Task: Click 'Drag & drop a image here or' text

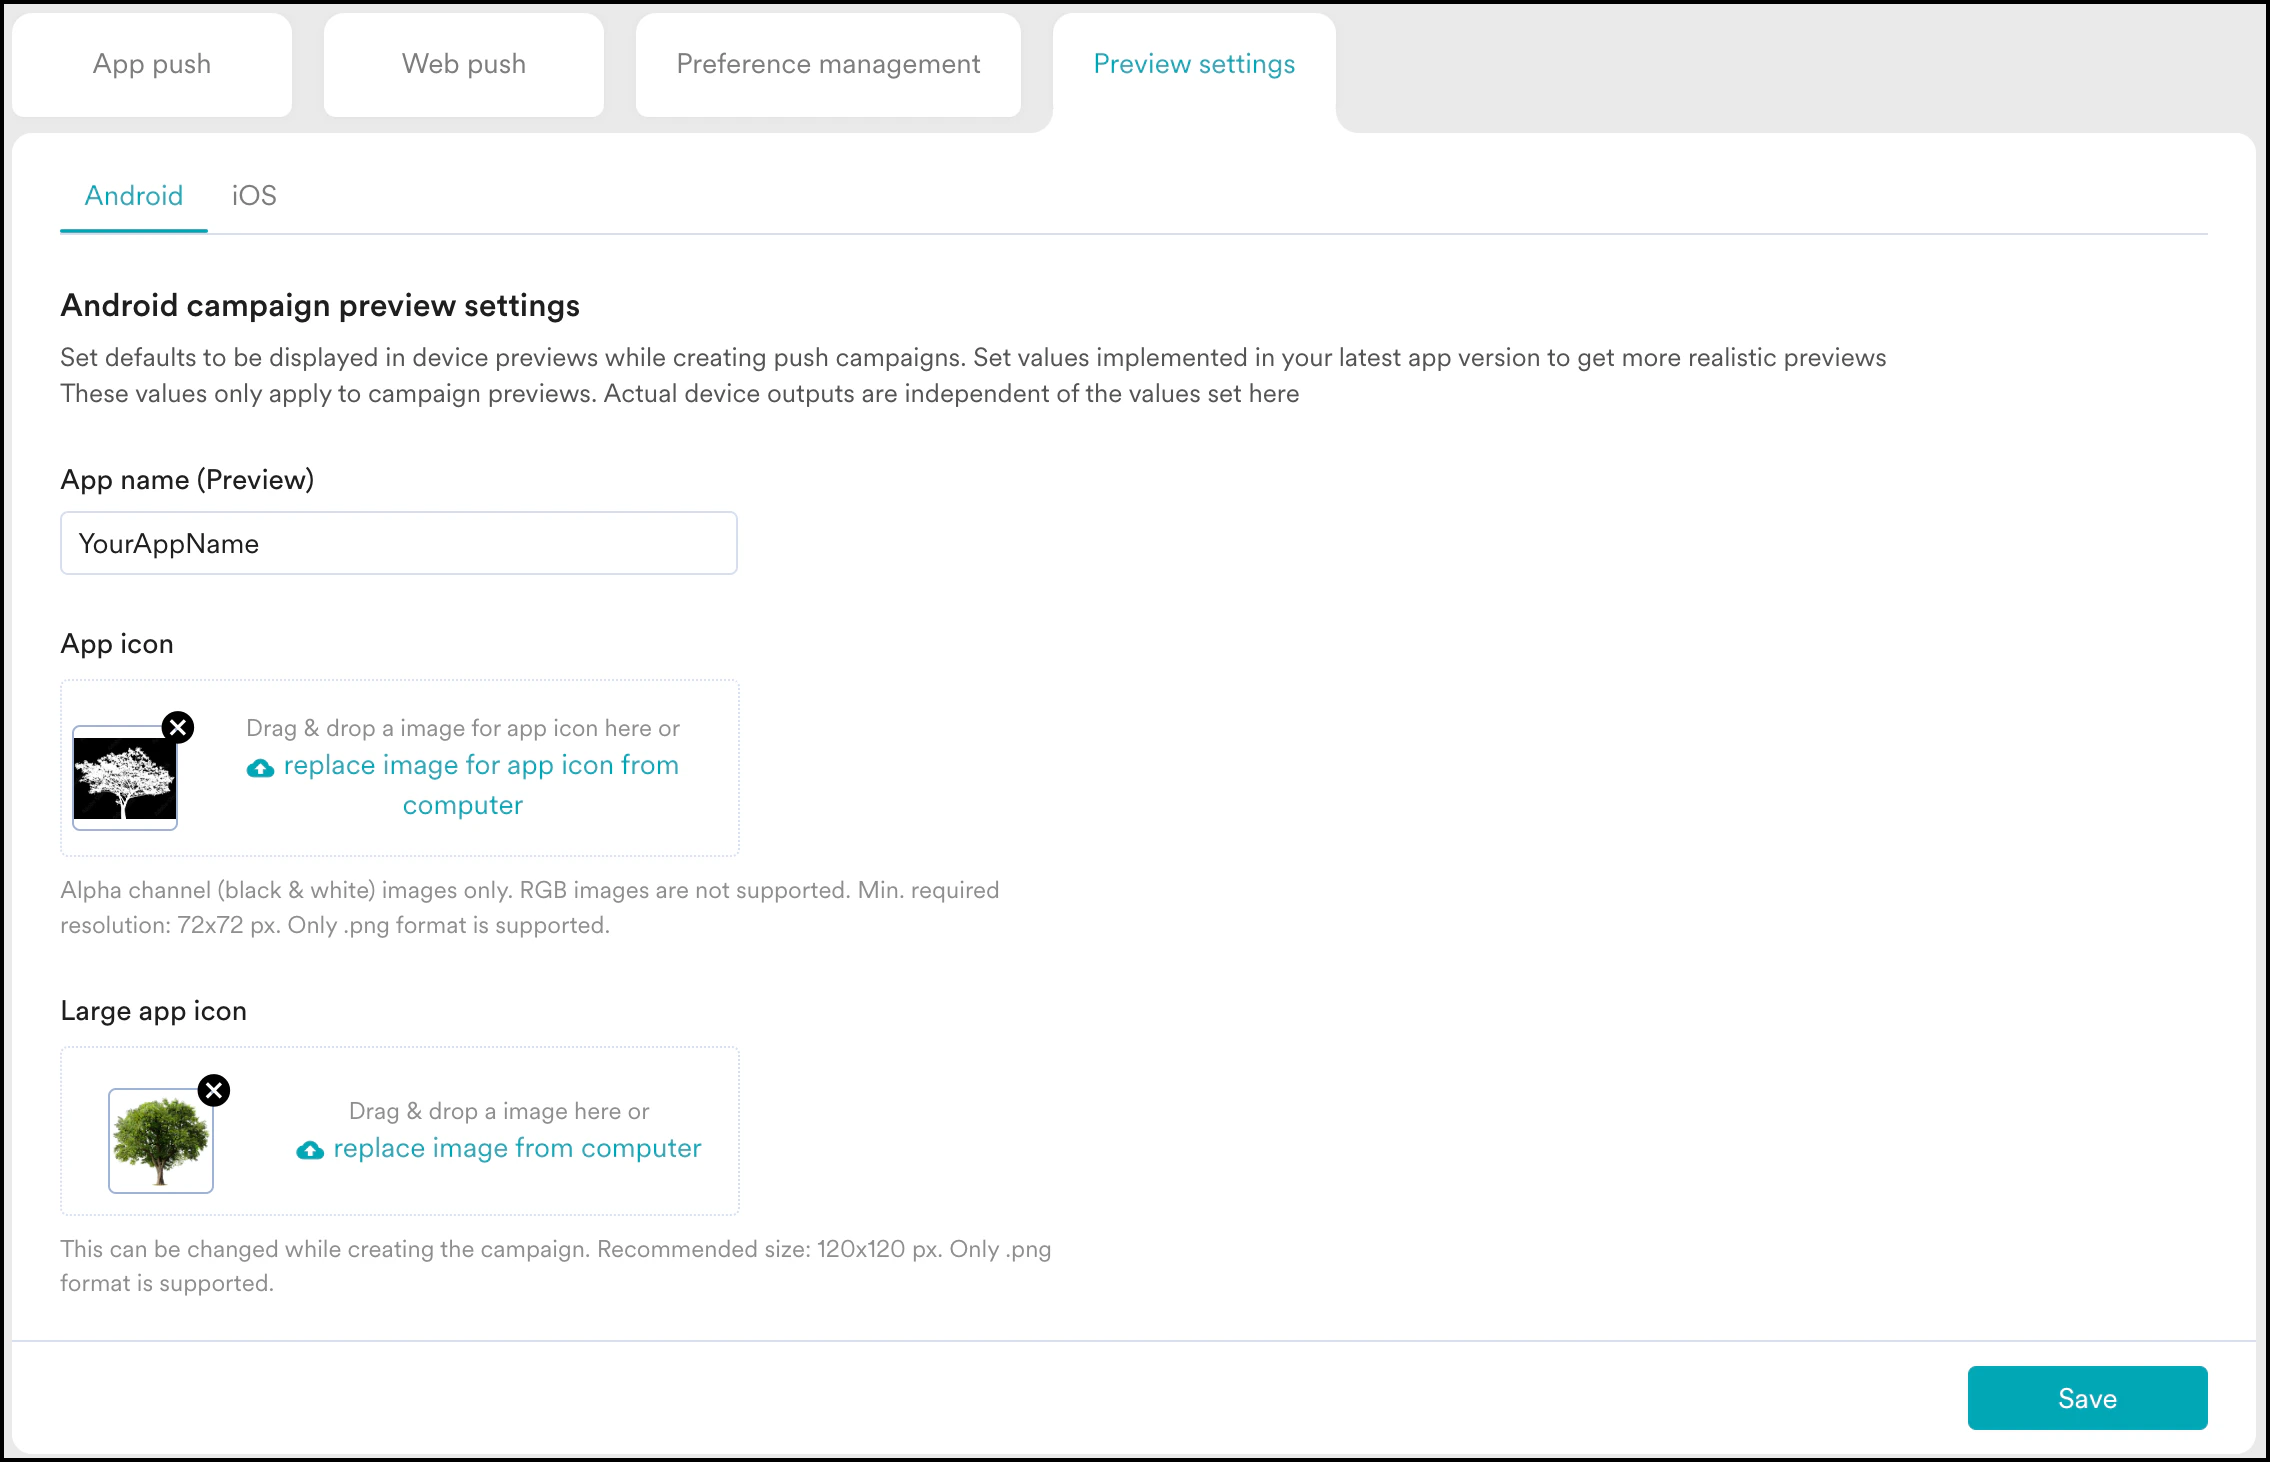Action: coord(499,1111)
